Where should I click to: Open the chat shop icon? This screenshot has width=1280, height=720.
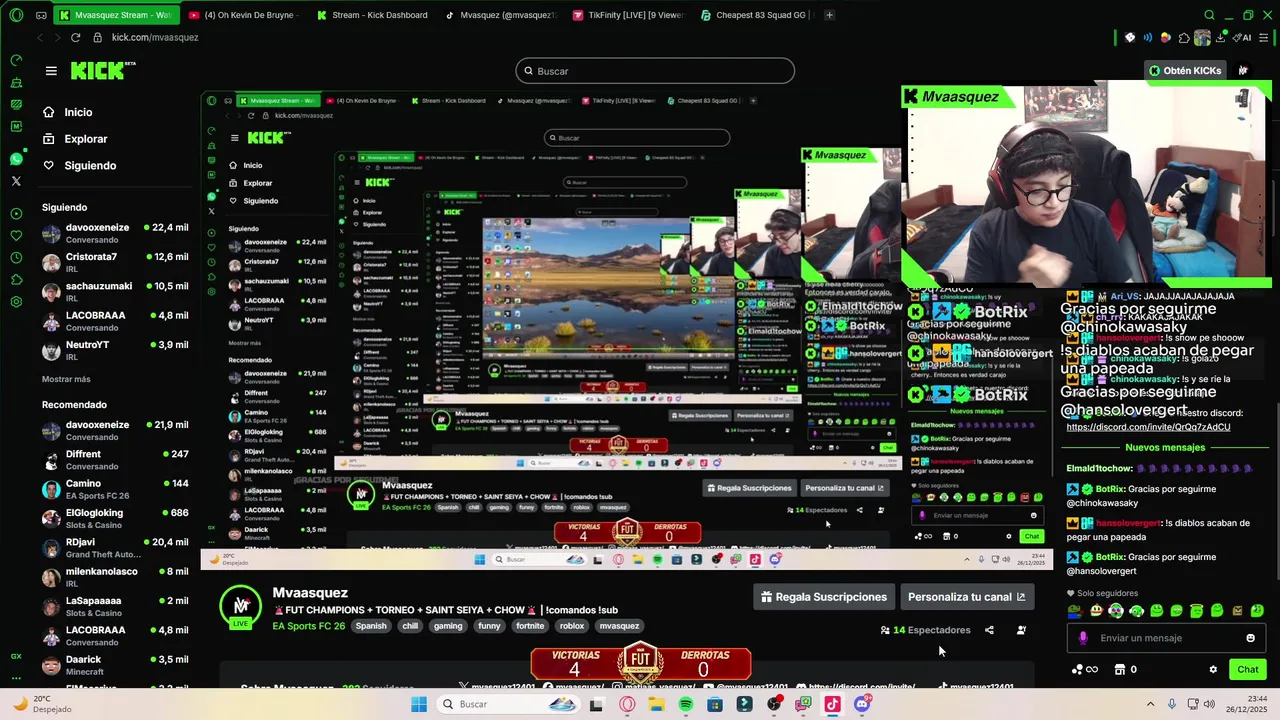tap(1120, 669)
